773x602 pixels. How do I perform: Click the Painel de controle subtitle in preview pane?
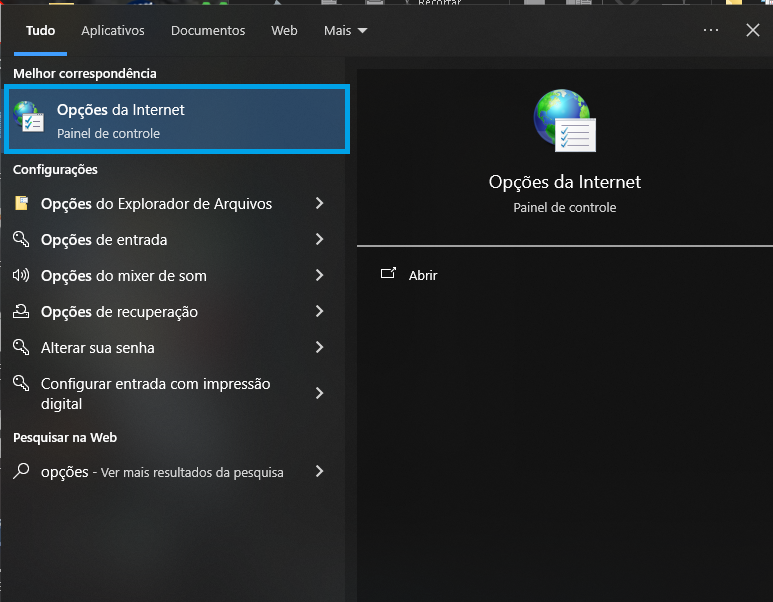[564, 208]
